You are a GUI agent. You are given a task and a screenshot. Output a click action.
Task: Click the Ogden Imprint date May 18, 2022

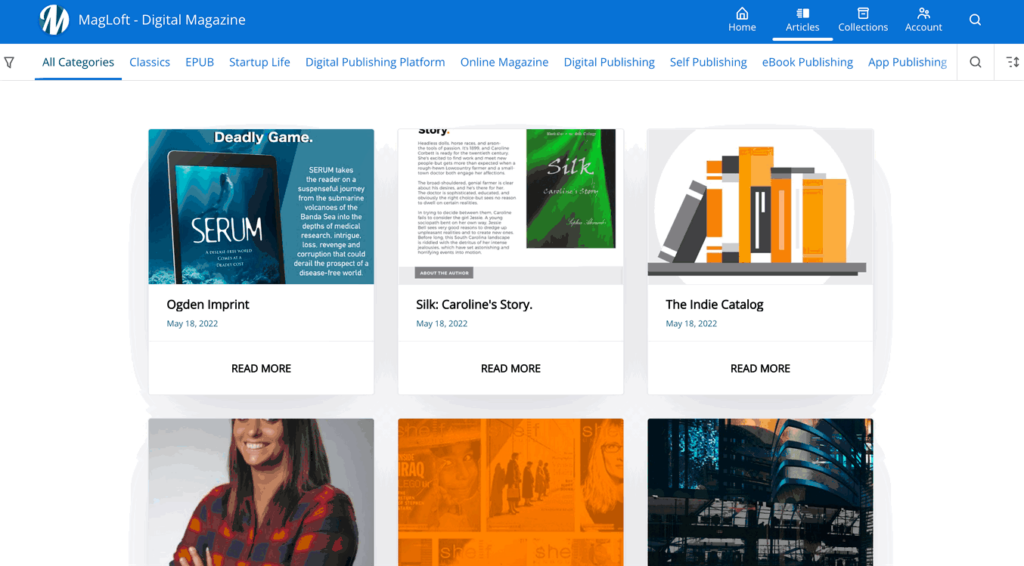click(x=192, y=323)
